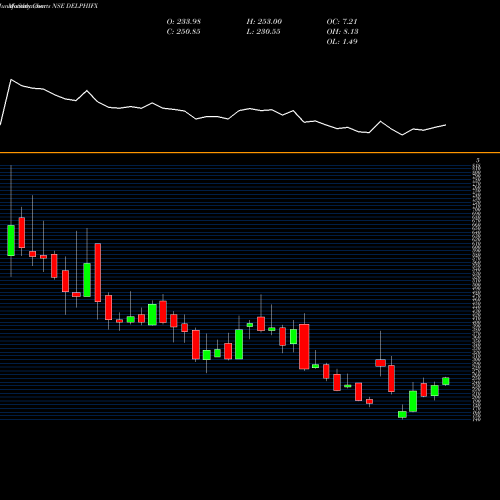Click the high price value H: 253.00

click(x=264, y=21)
